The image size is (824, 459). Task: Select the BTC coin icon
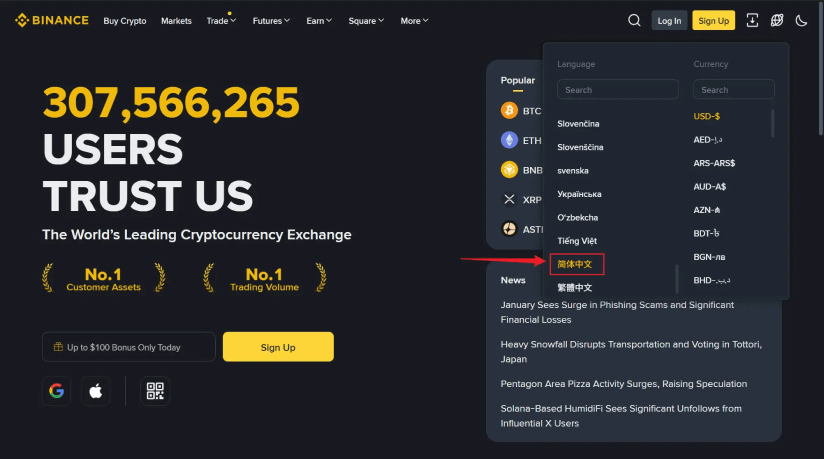(x=509, y=110)
